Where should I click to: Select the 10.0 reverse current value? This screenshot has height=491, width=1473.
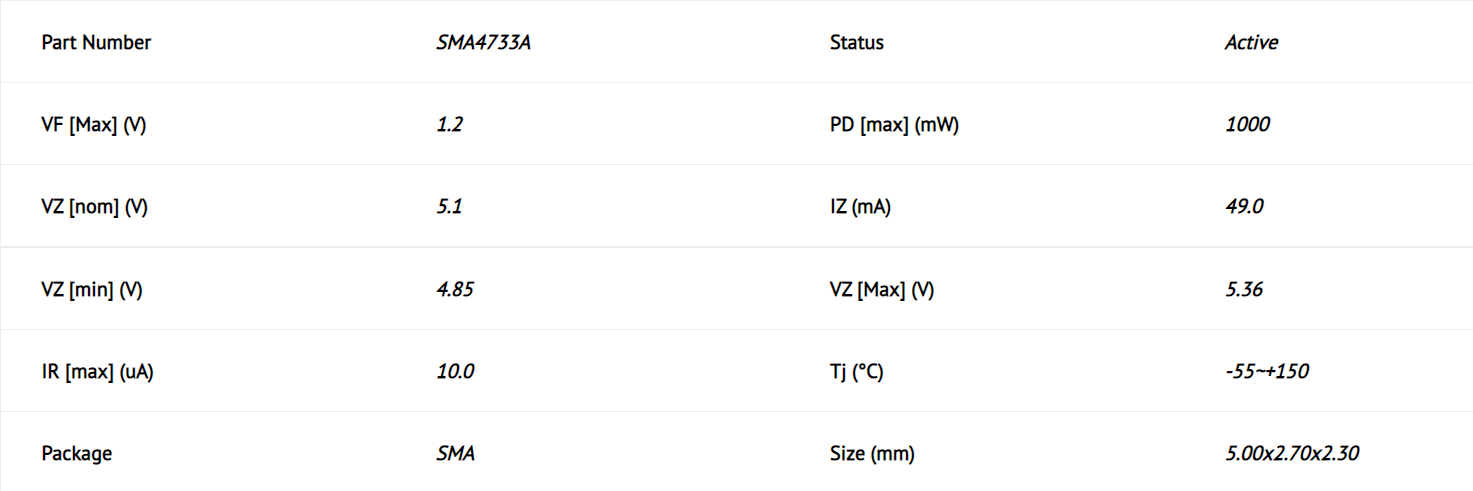coord(455,372)
